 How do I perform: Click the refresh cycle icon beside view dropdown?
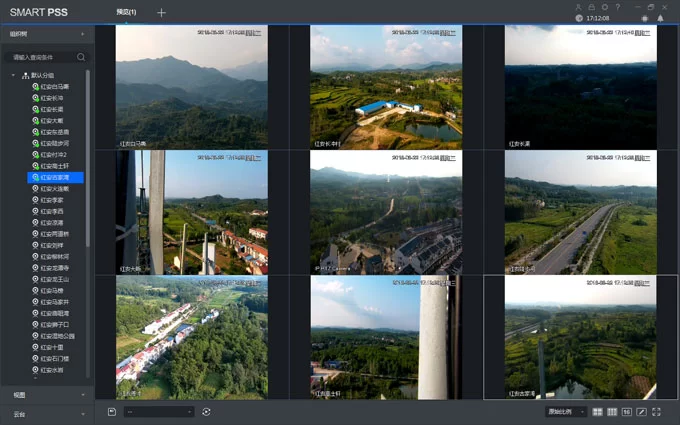(206, 412)
